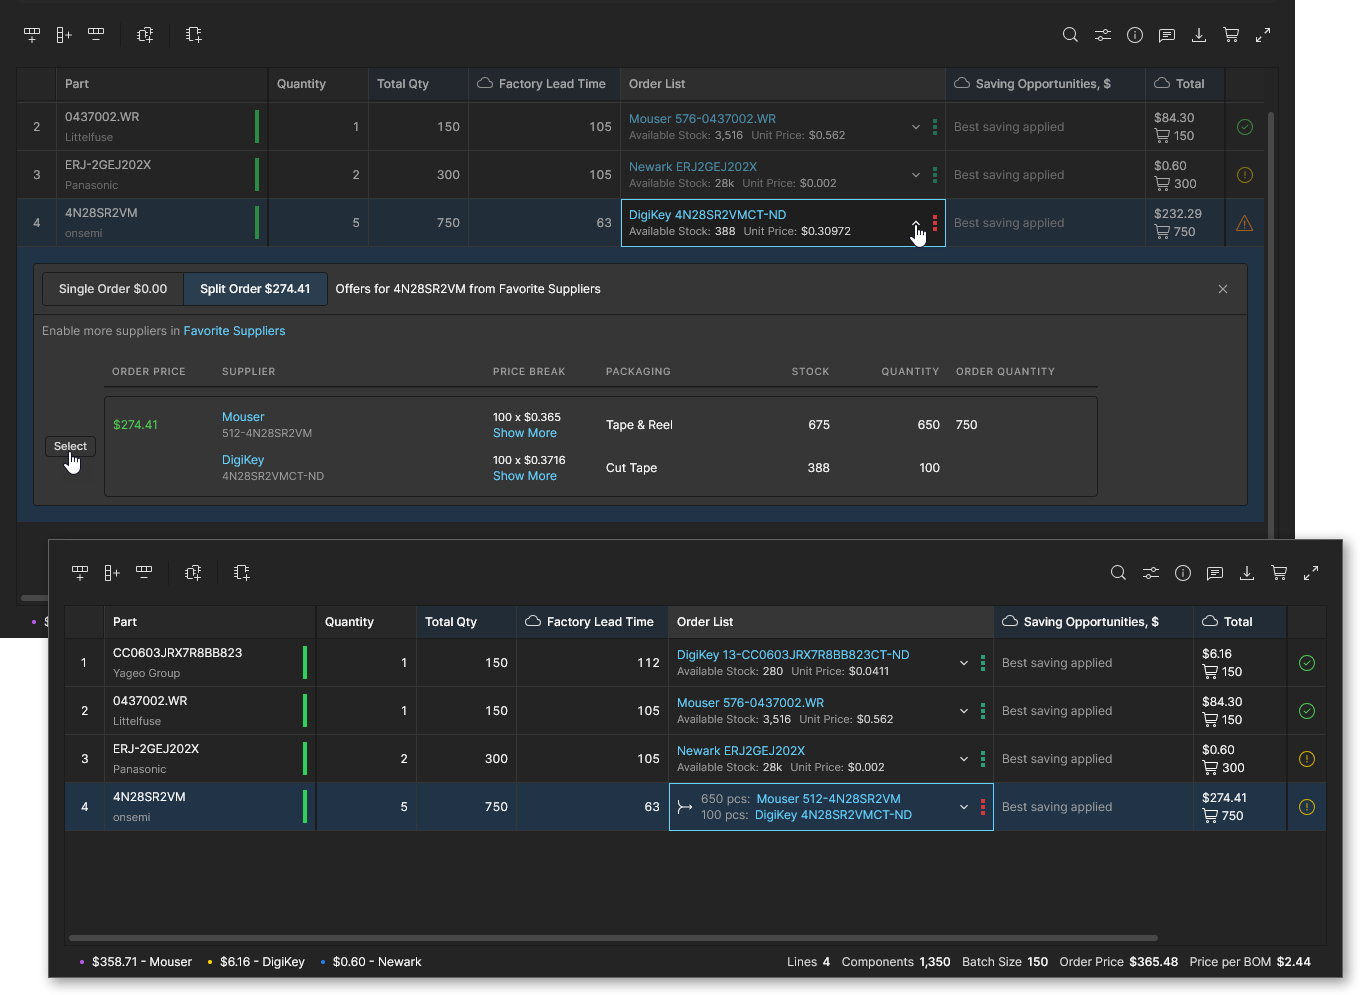Click the fullscreen expand icon in lower panel
This screenshot has height=995, width=1360.
click(1311, 573)
